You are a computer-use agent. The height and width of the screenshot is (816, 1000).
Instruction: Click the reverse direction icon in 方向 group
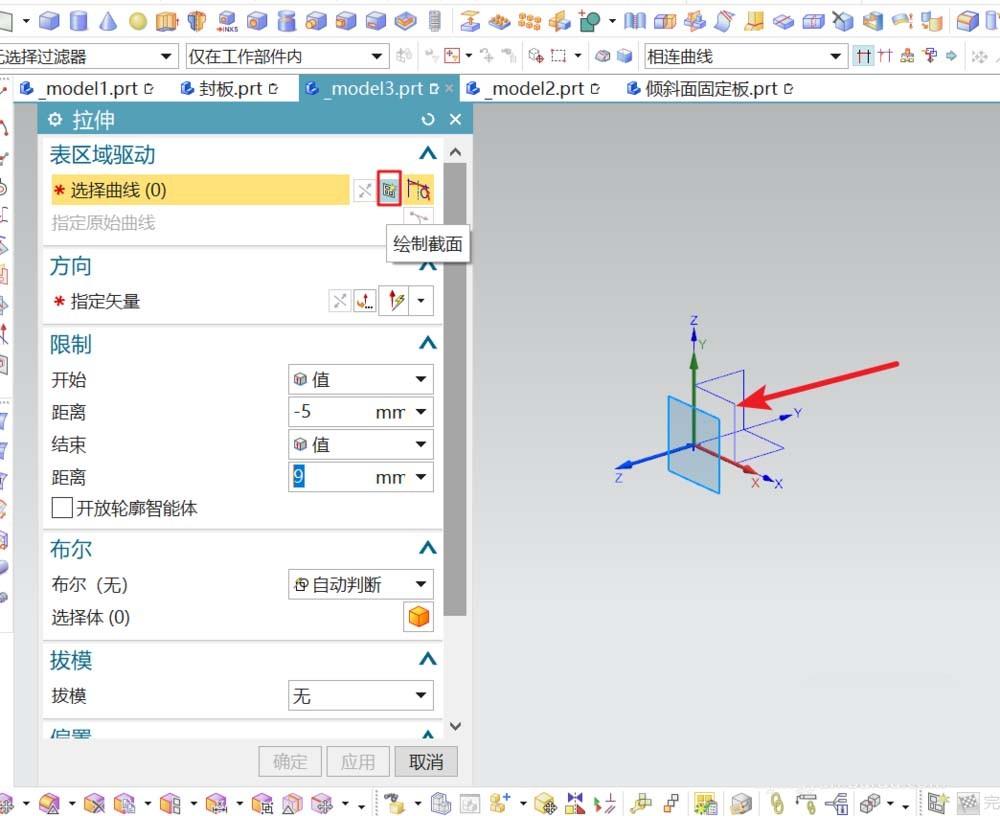tap(340, 300)
